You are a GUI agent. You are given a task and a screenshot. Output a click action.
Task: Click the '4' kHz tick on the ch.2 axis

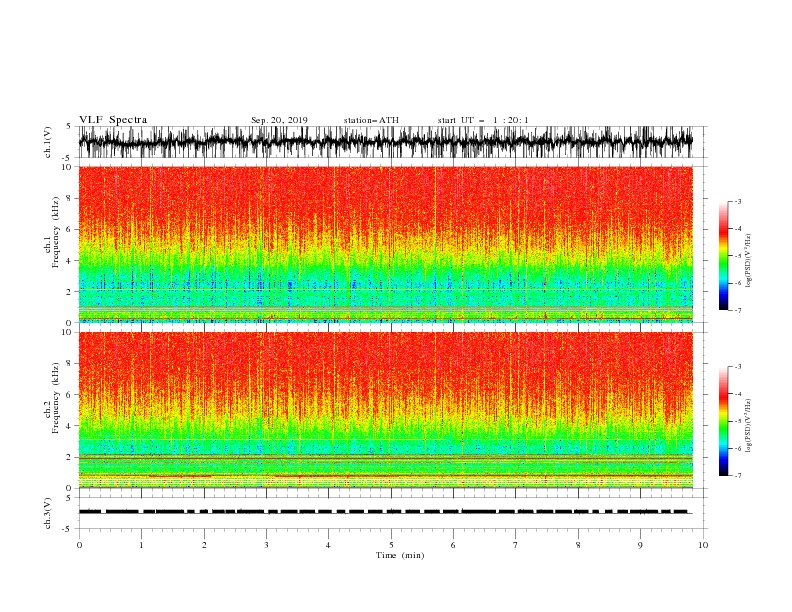[69, 426]
